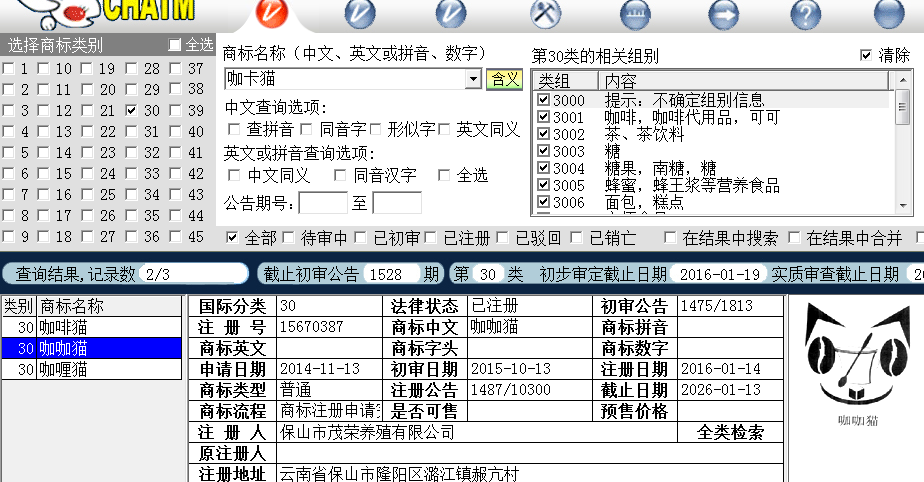Check trademark class 25 checkbox
Screen dimensions: 924x482
tap(87, 194)
